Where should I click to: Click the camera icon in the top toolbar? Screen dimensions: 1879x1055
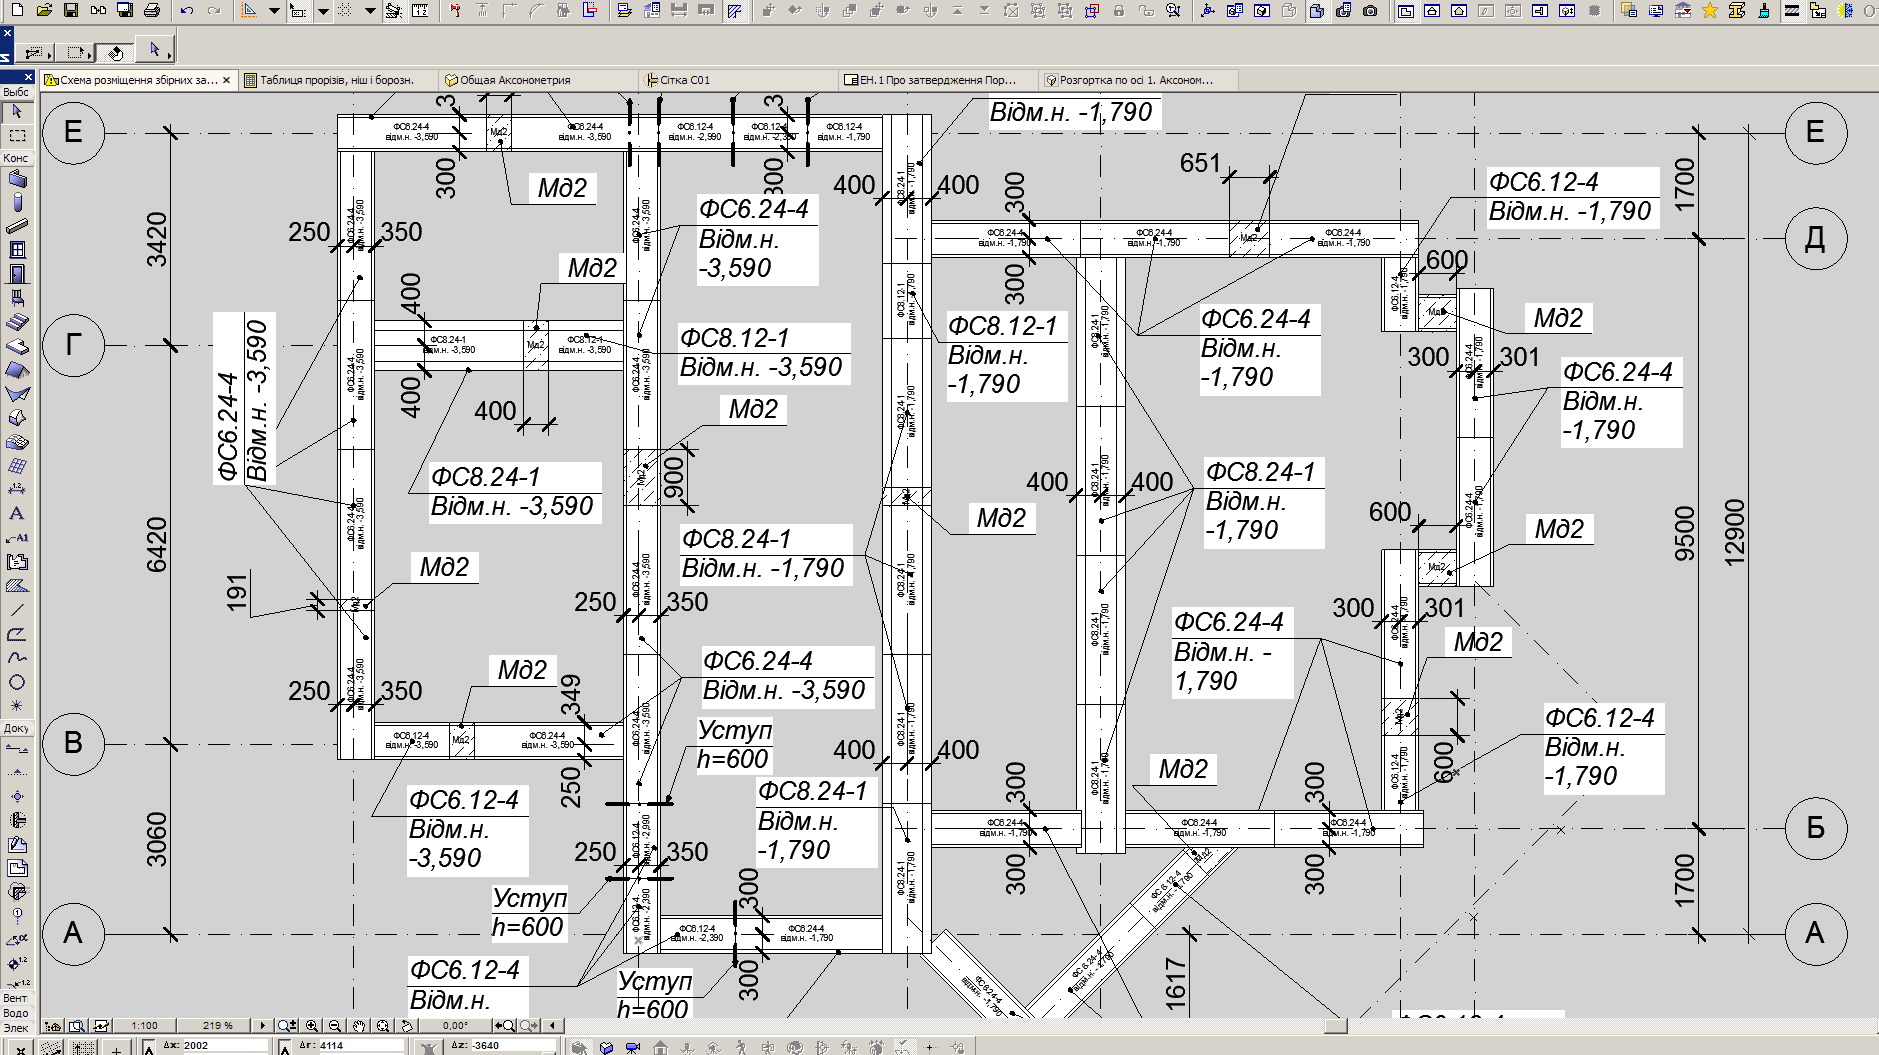[x=1370, y=11]
